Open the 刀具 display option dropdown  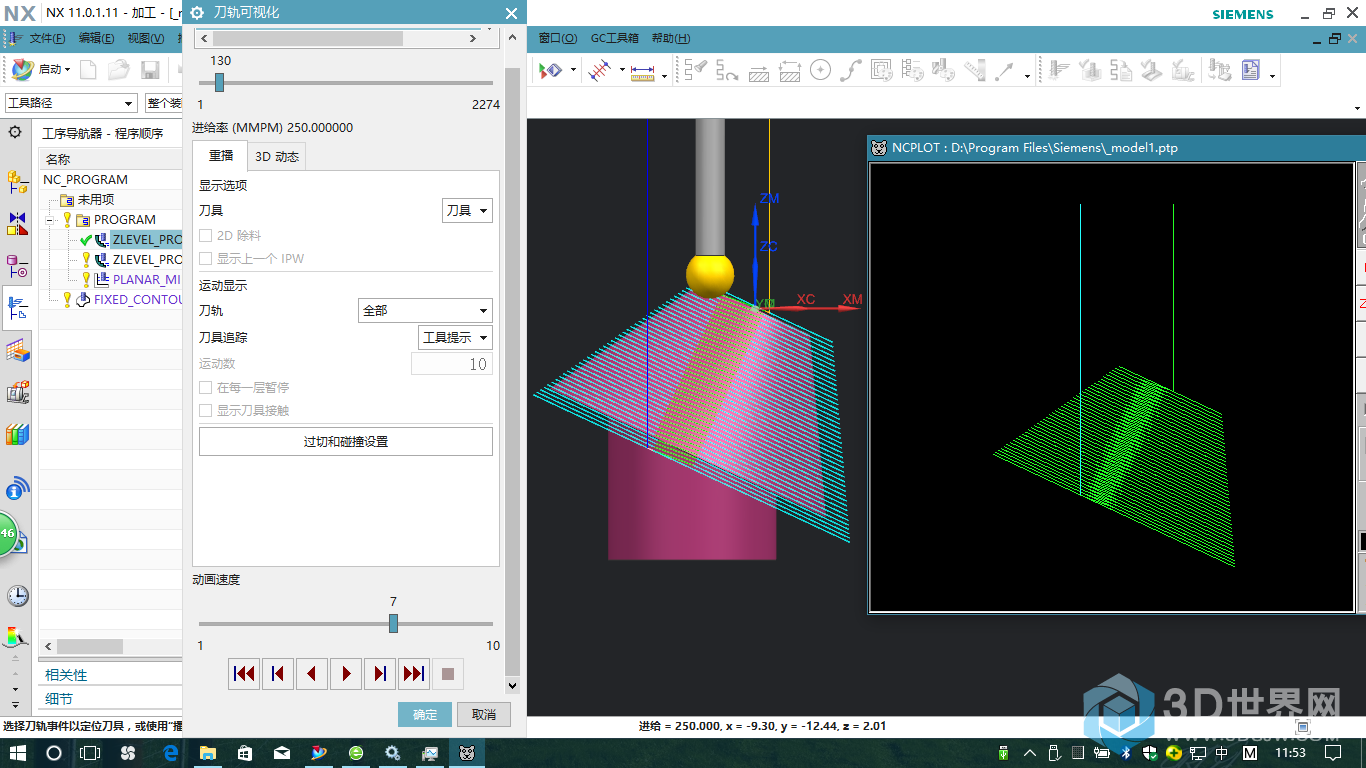(x=467, y=210)
